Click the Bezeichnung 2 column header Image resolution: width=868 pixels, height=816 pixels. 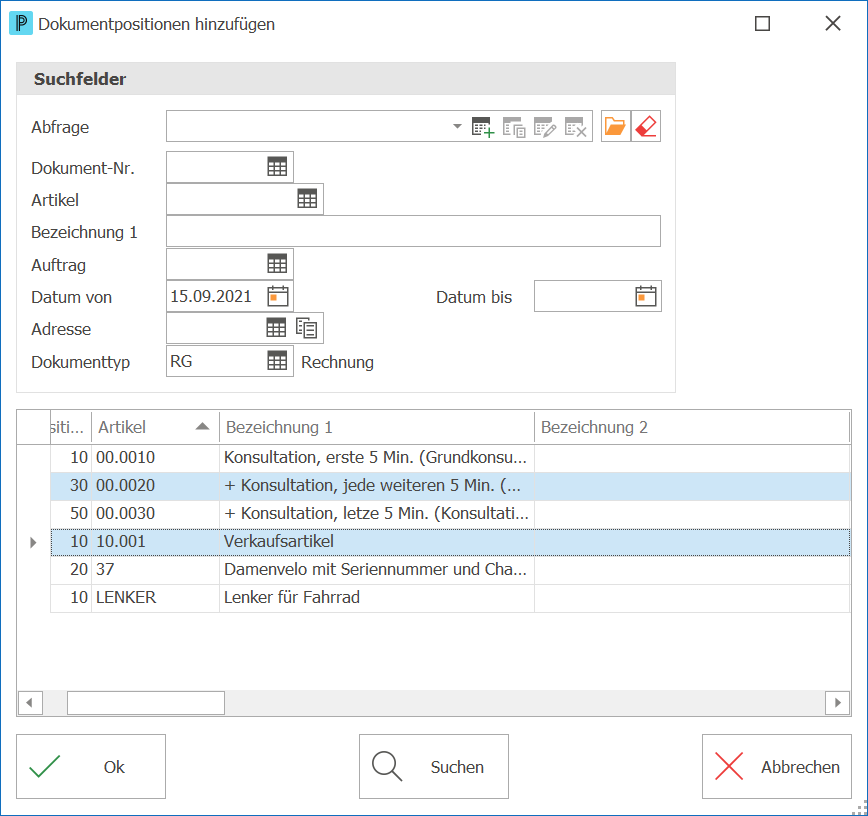click(x=692, y=427)
